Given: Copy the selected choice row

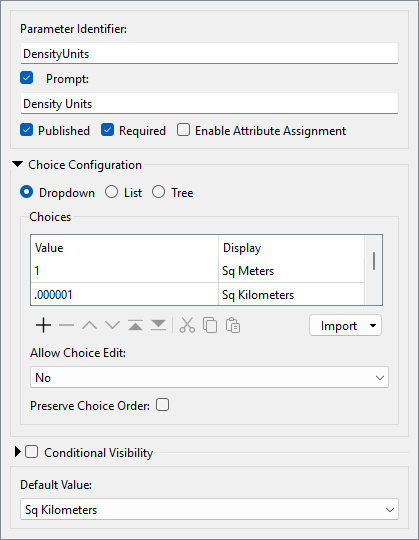Looking at the screenshot, I should click(x=210, y=325).
